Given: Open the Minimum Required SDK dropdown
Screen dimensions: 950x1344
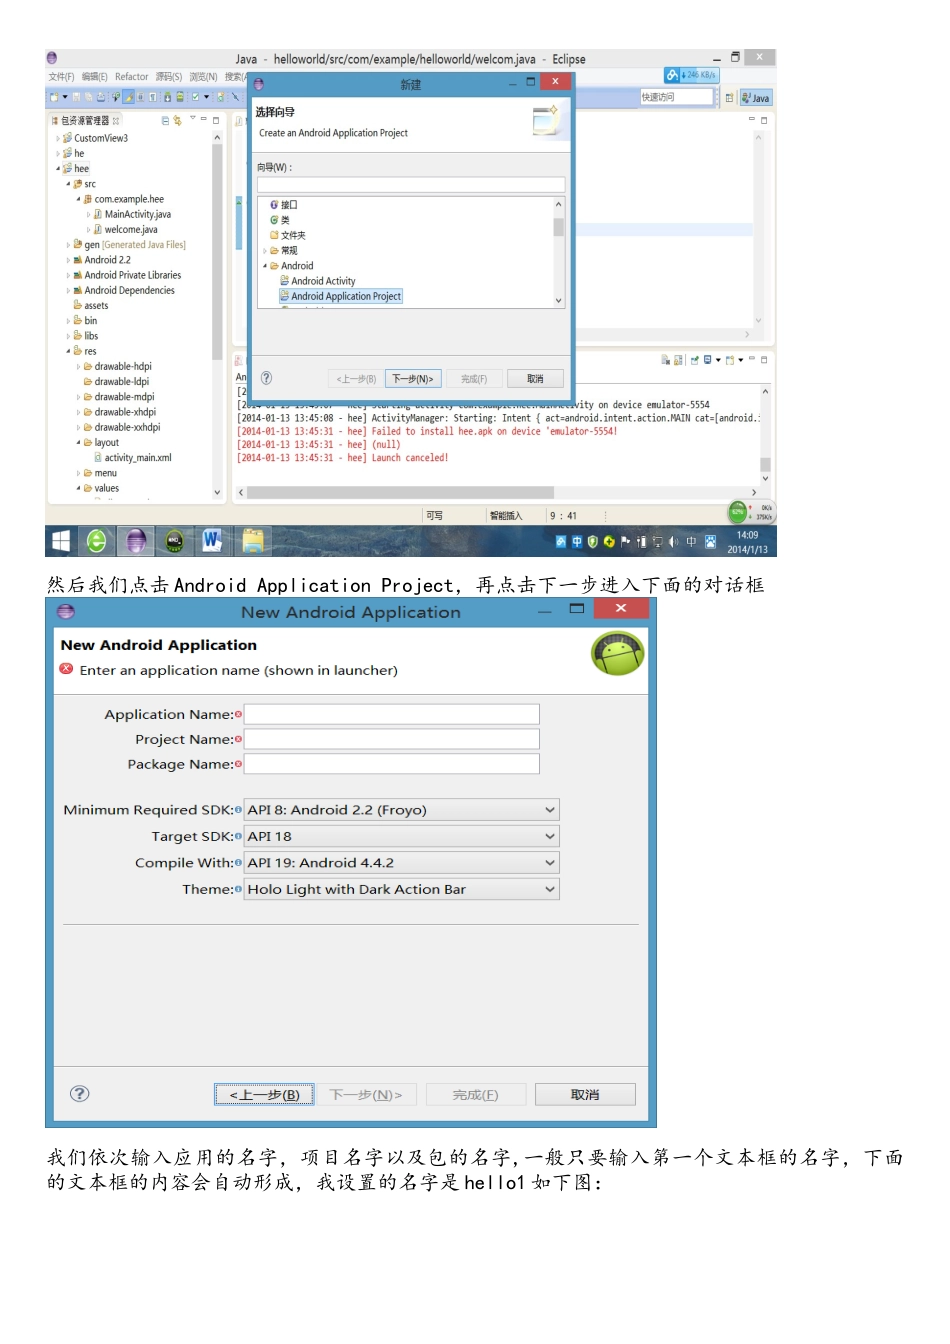Looking at the screenshot, I should pyautogui.click(x=402, y=810).
